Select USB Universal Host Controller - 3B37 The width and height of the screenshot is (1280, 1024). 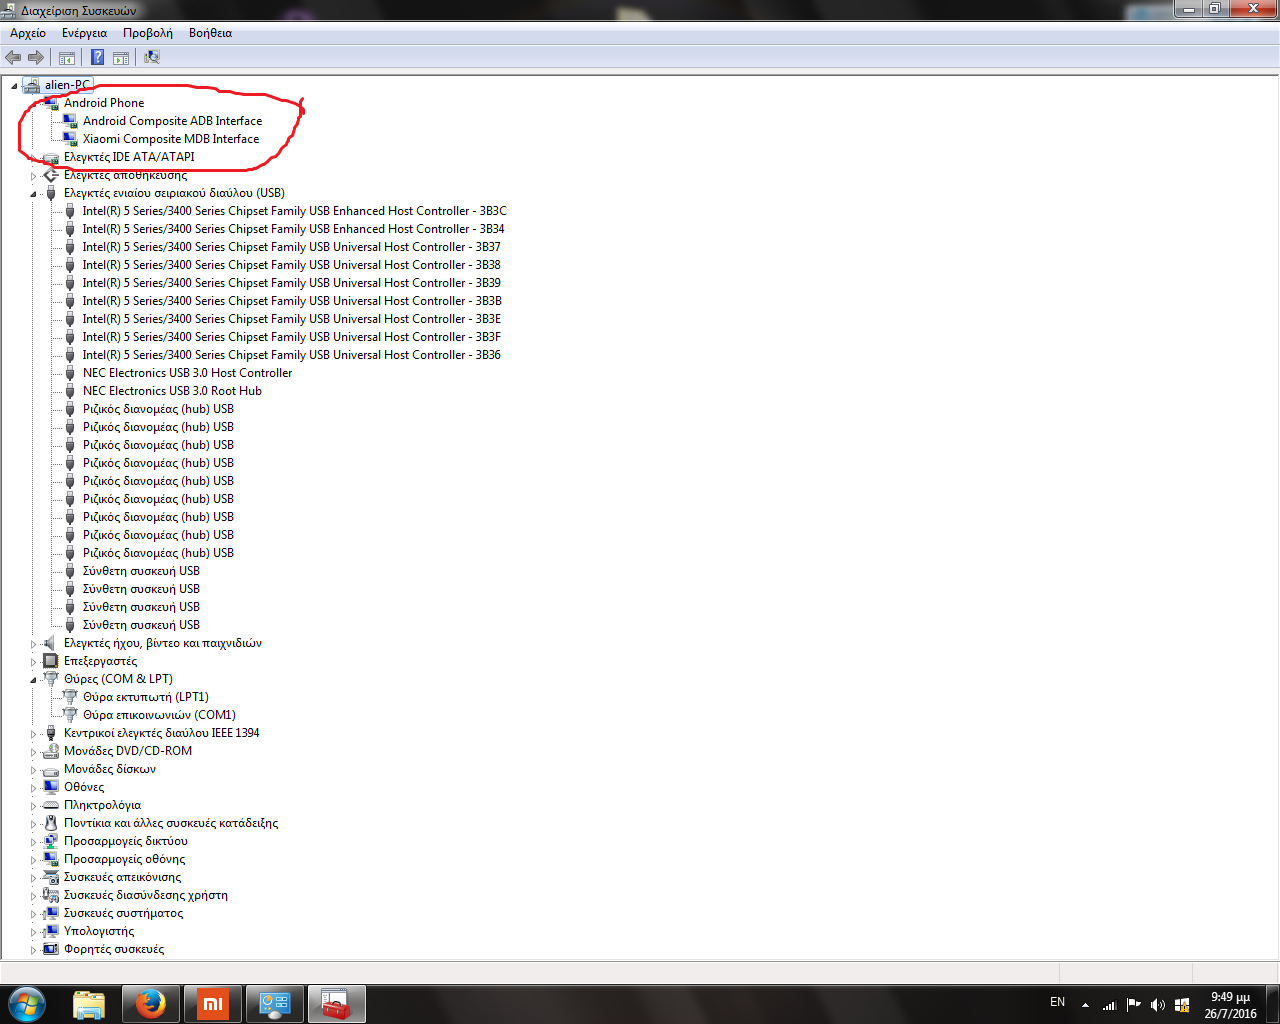tap(292, 247)
